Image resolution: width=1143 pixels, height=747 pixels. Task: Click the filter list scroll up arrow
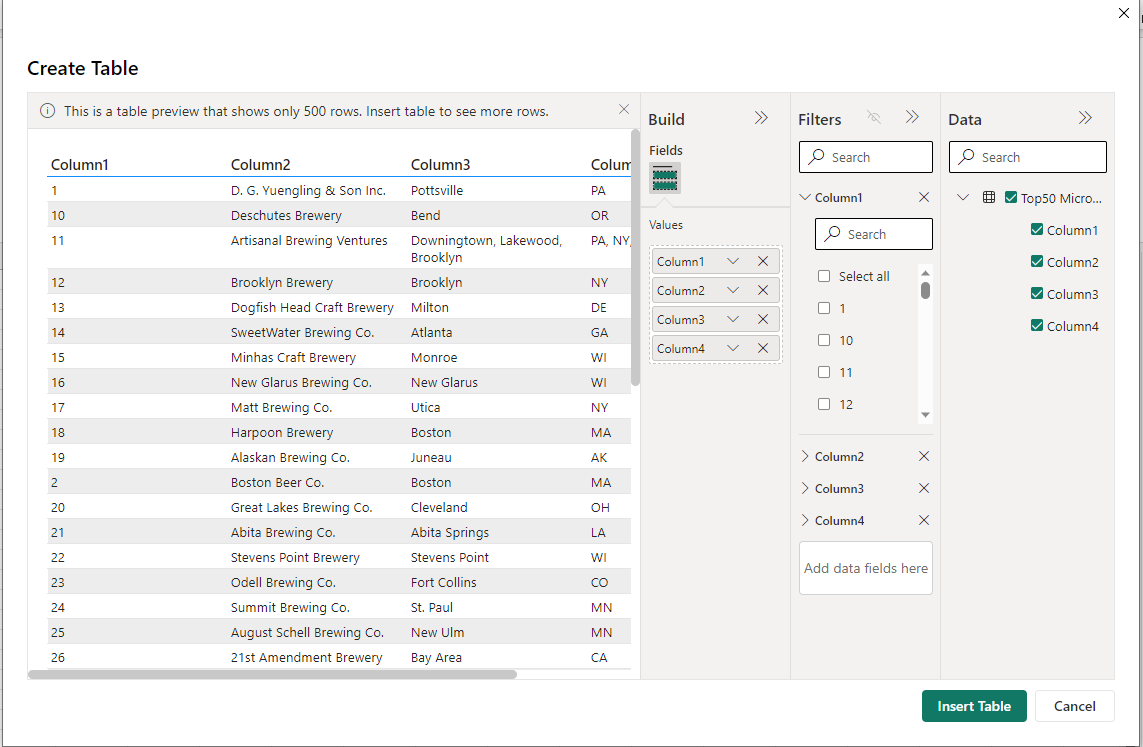click(x=925, y=273)
